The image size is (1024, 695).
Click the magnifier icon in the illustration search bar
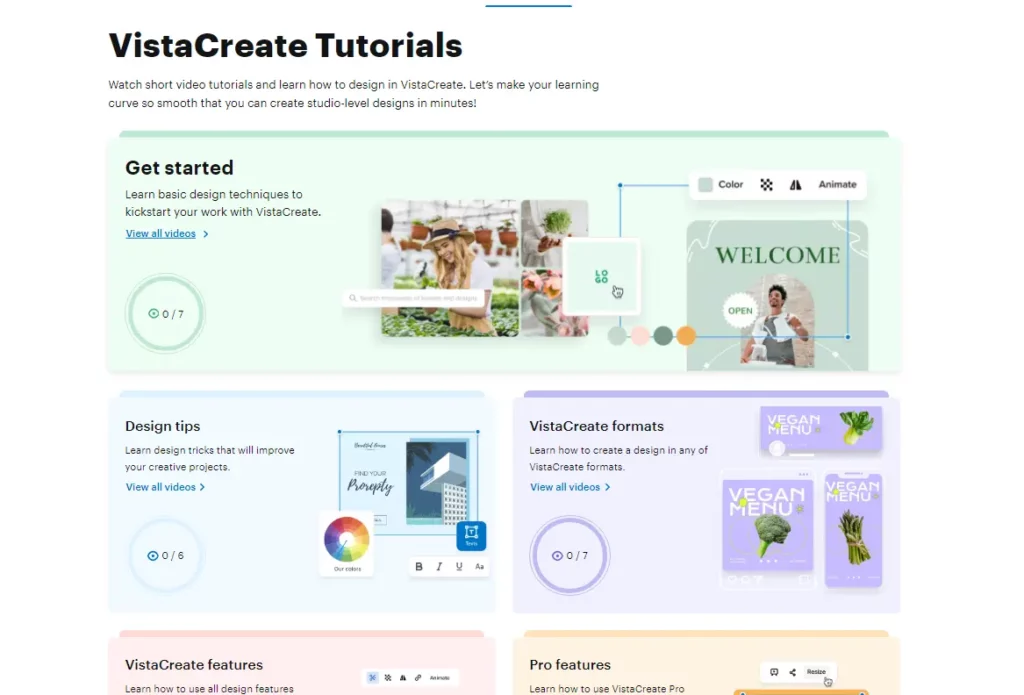[353, 298]
